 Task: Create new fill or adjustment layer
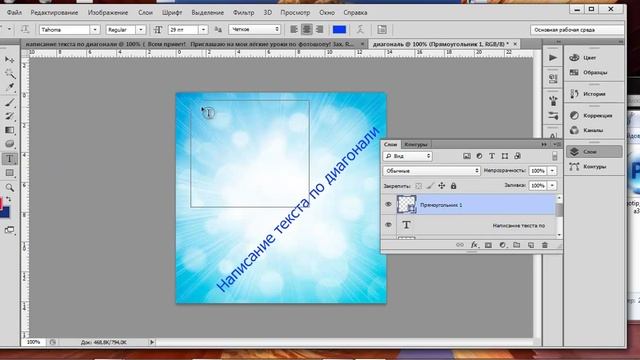(x=502, y=245)
